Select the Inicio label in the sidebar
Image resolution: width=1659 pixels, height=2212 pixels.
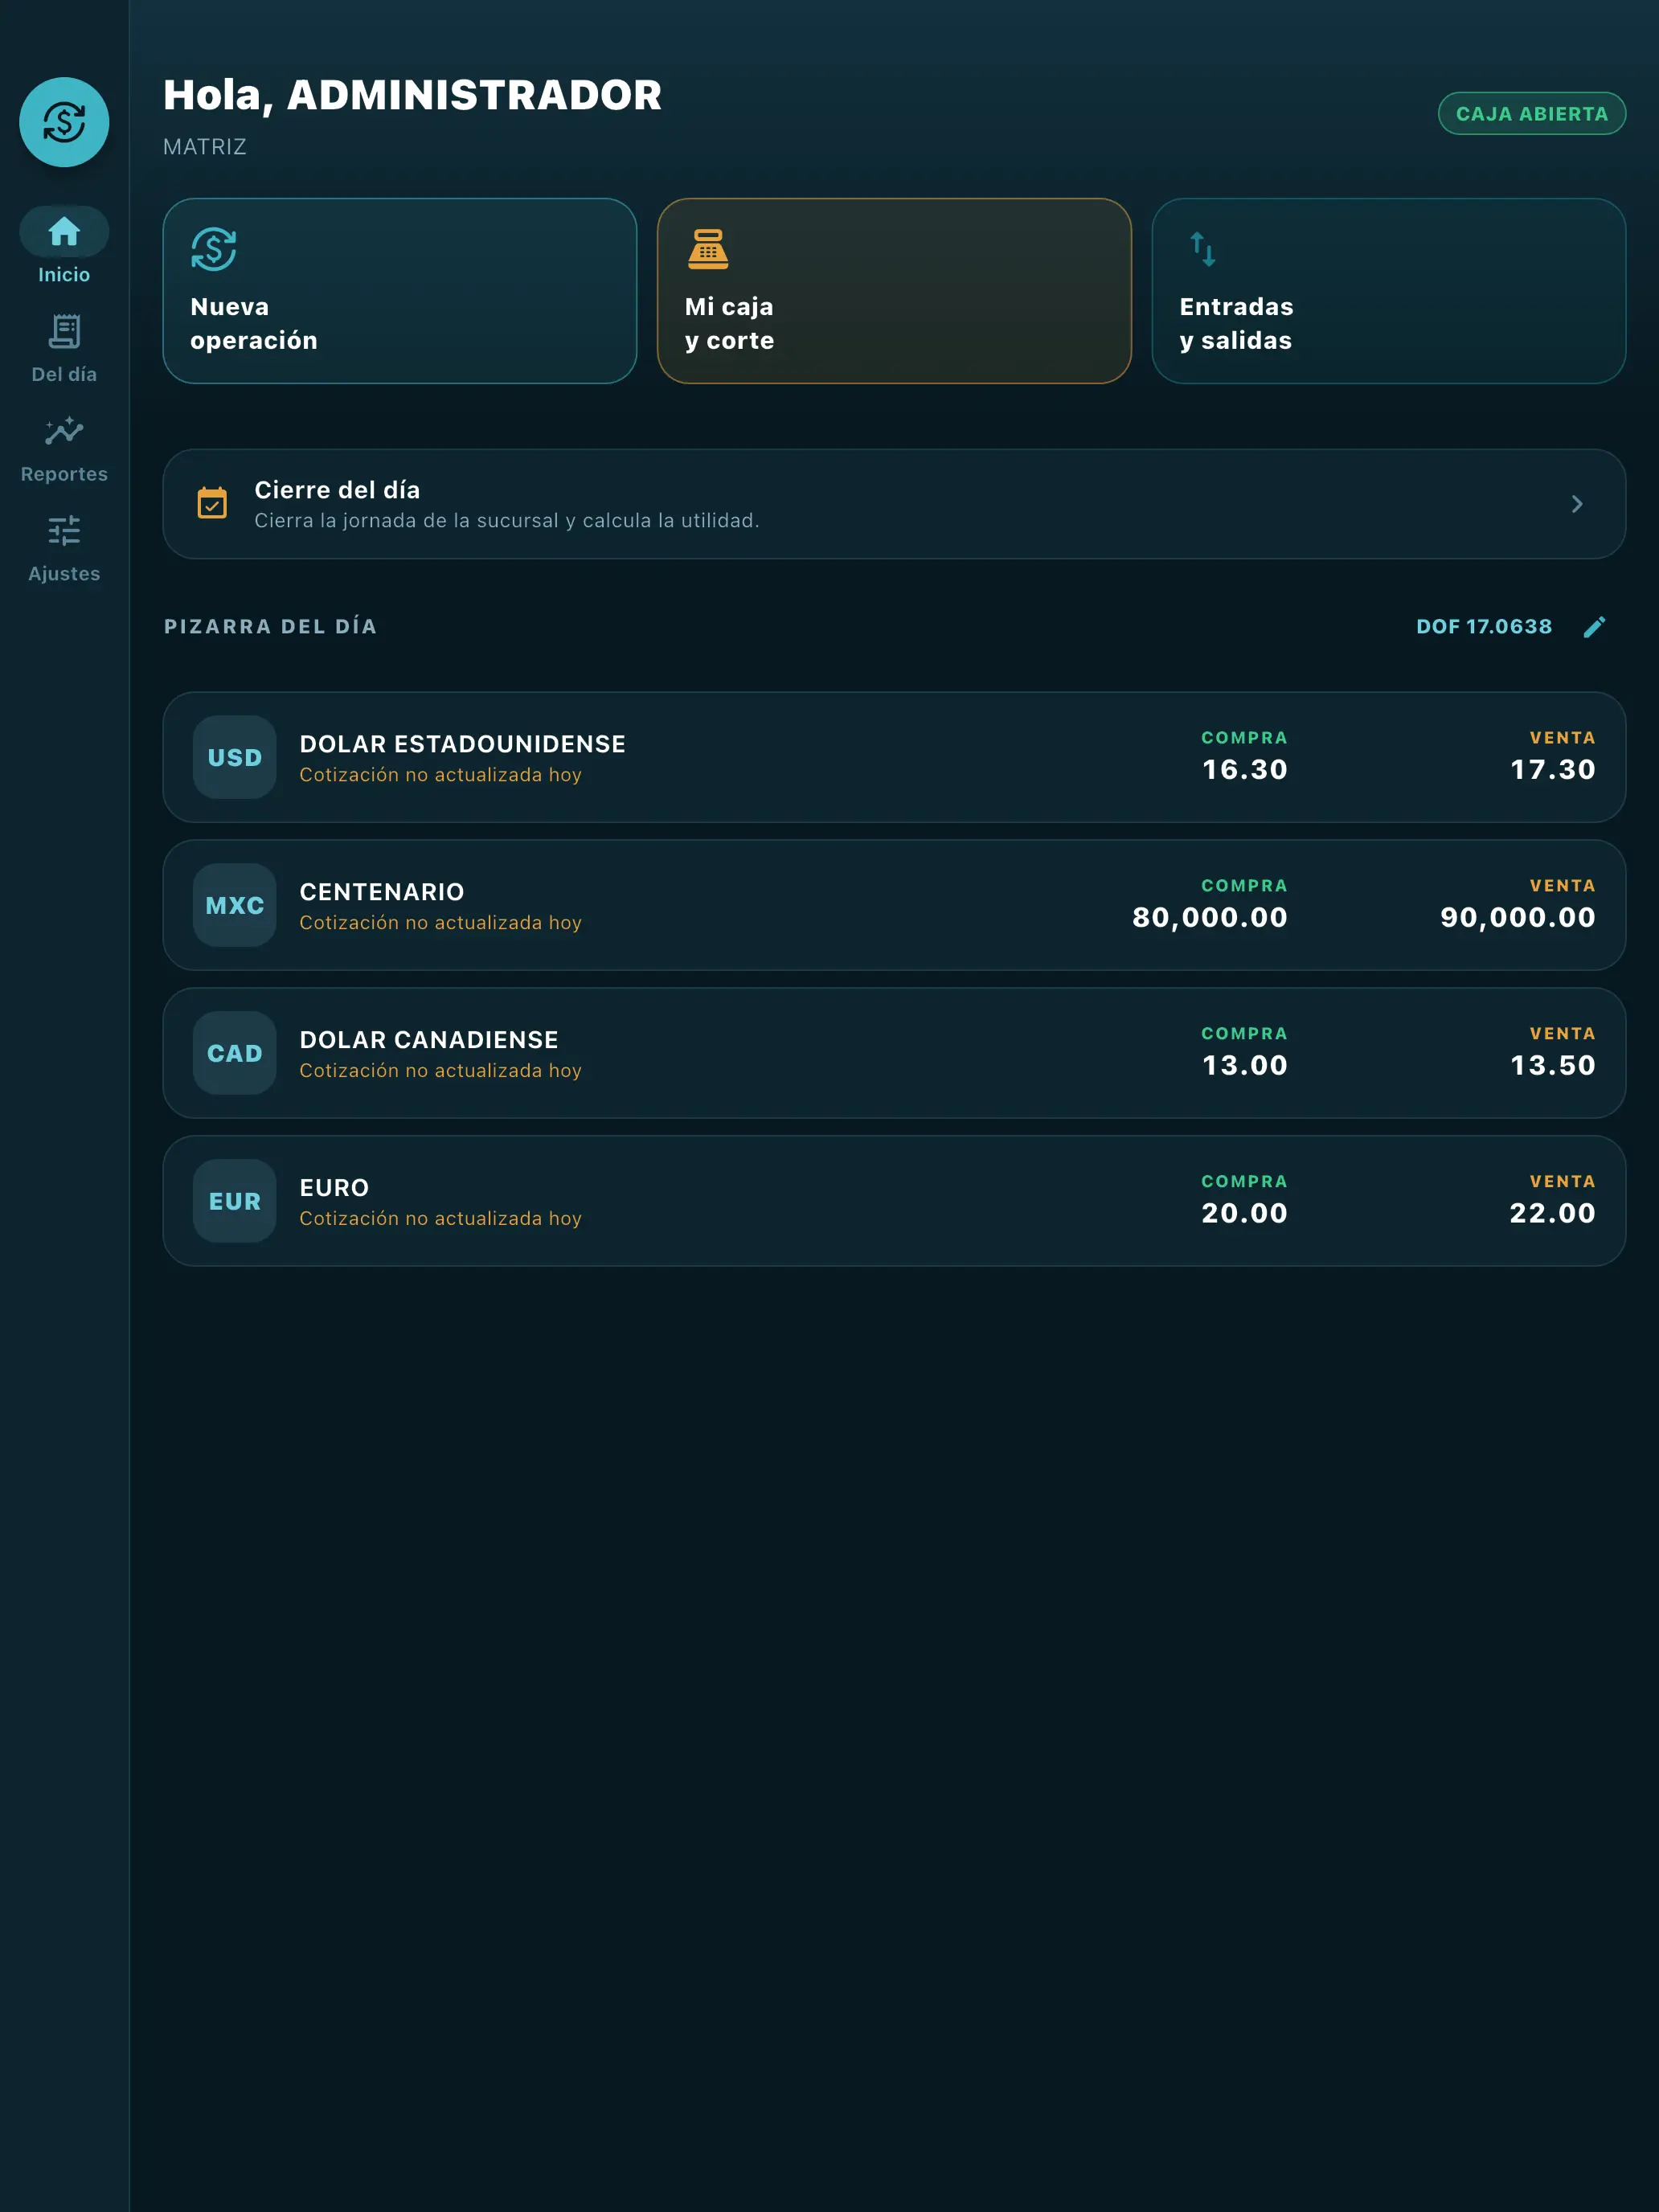pos(64,275)
